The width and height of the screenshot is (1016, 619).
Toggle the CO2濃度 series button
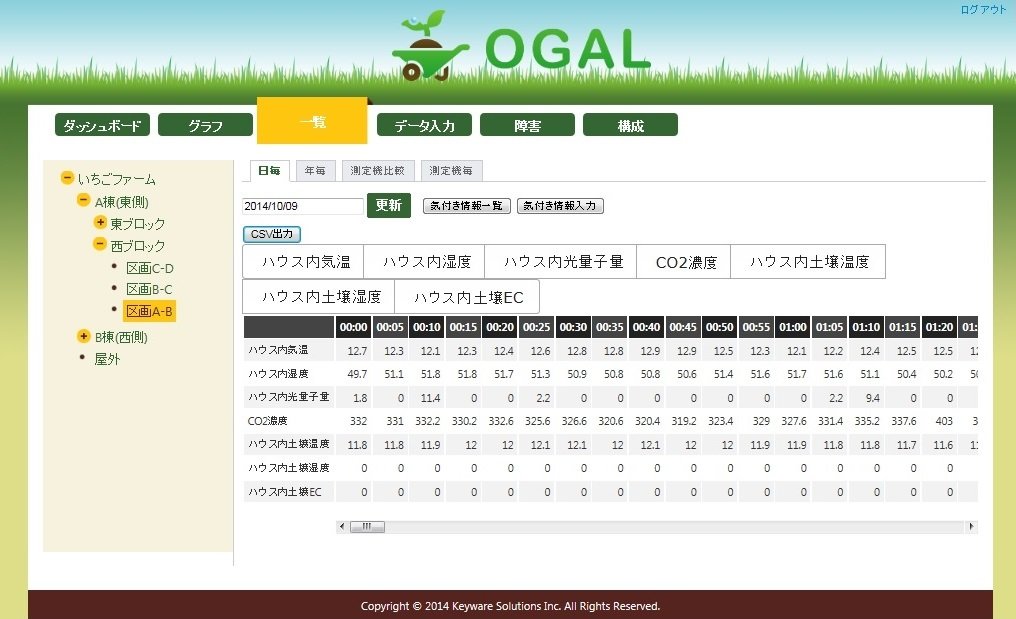pos(684,262)
